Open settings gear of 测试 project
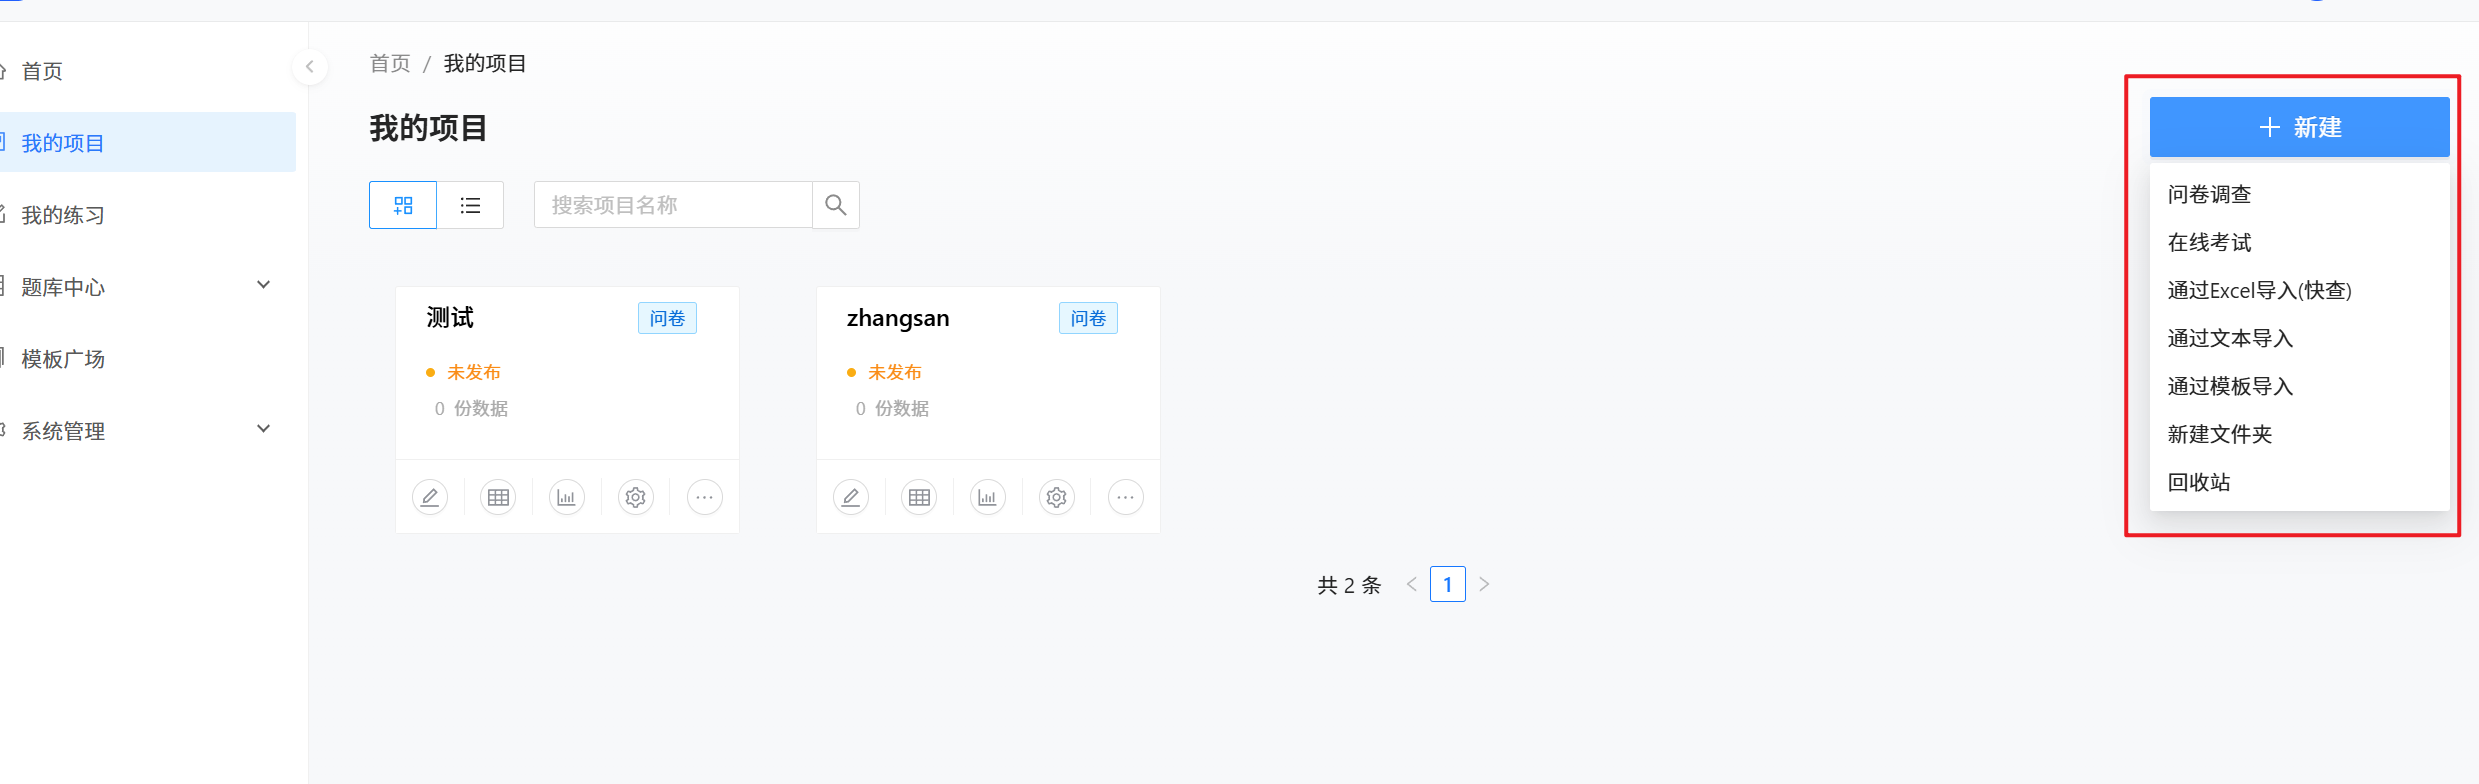This screenshot has width=2479, height=784. 636,497
